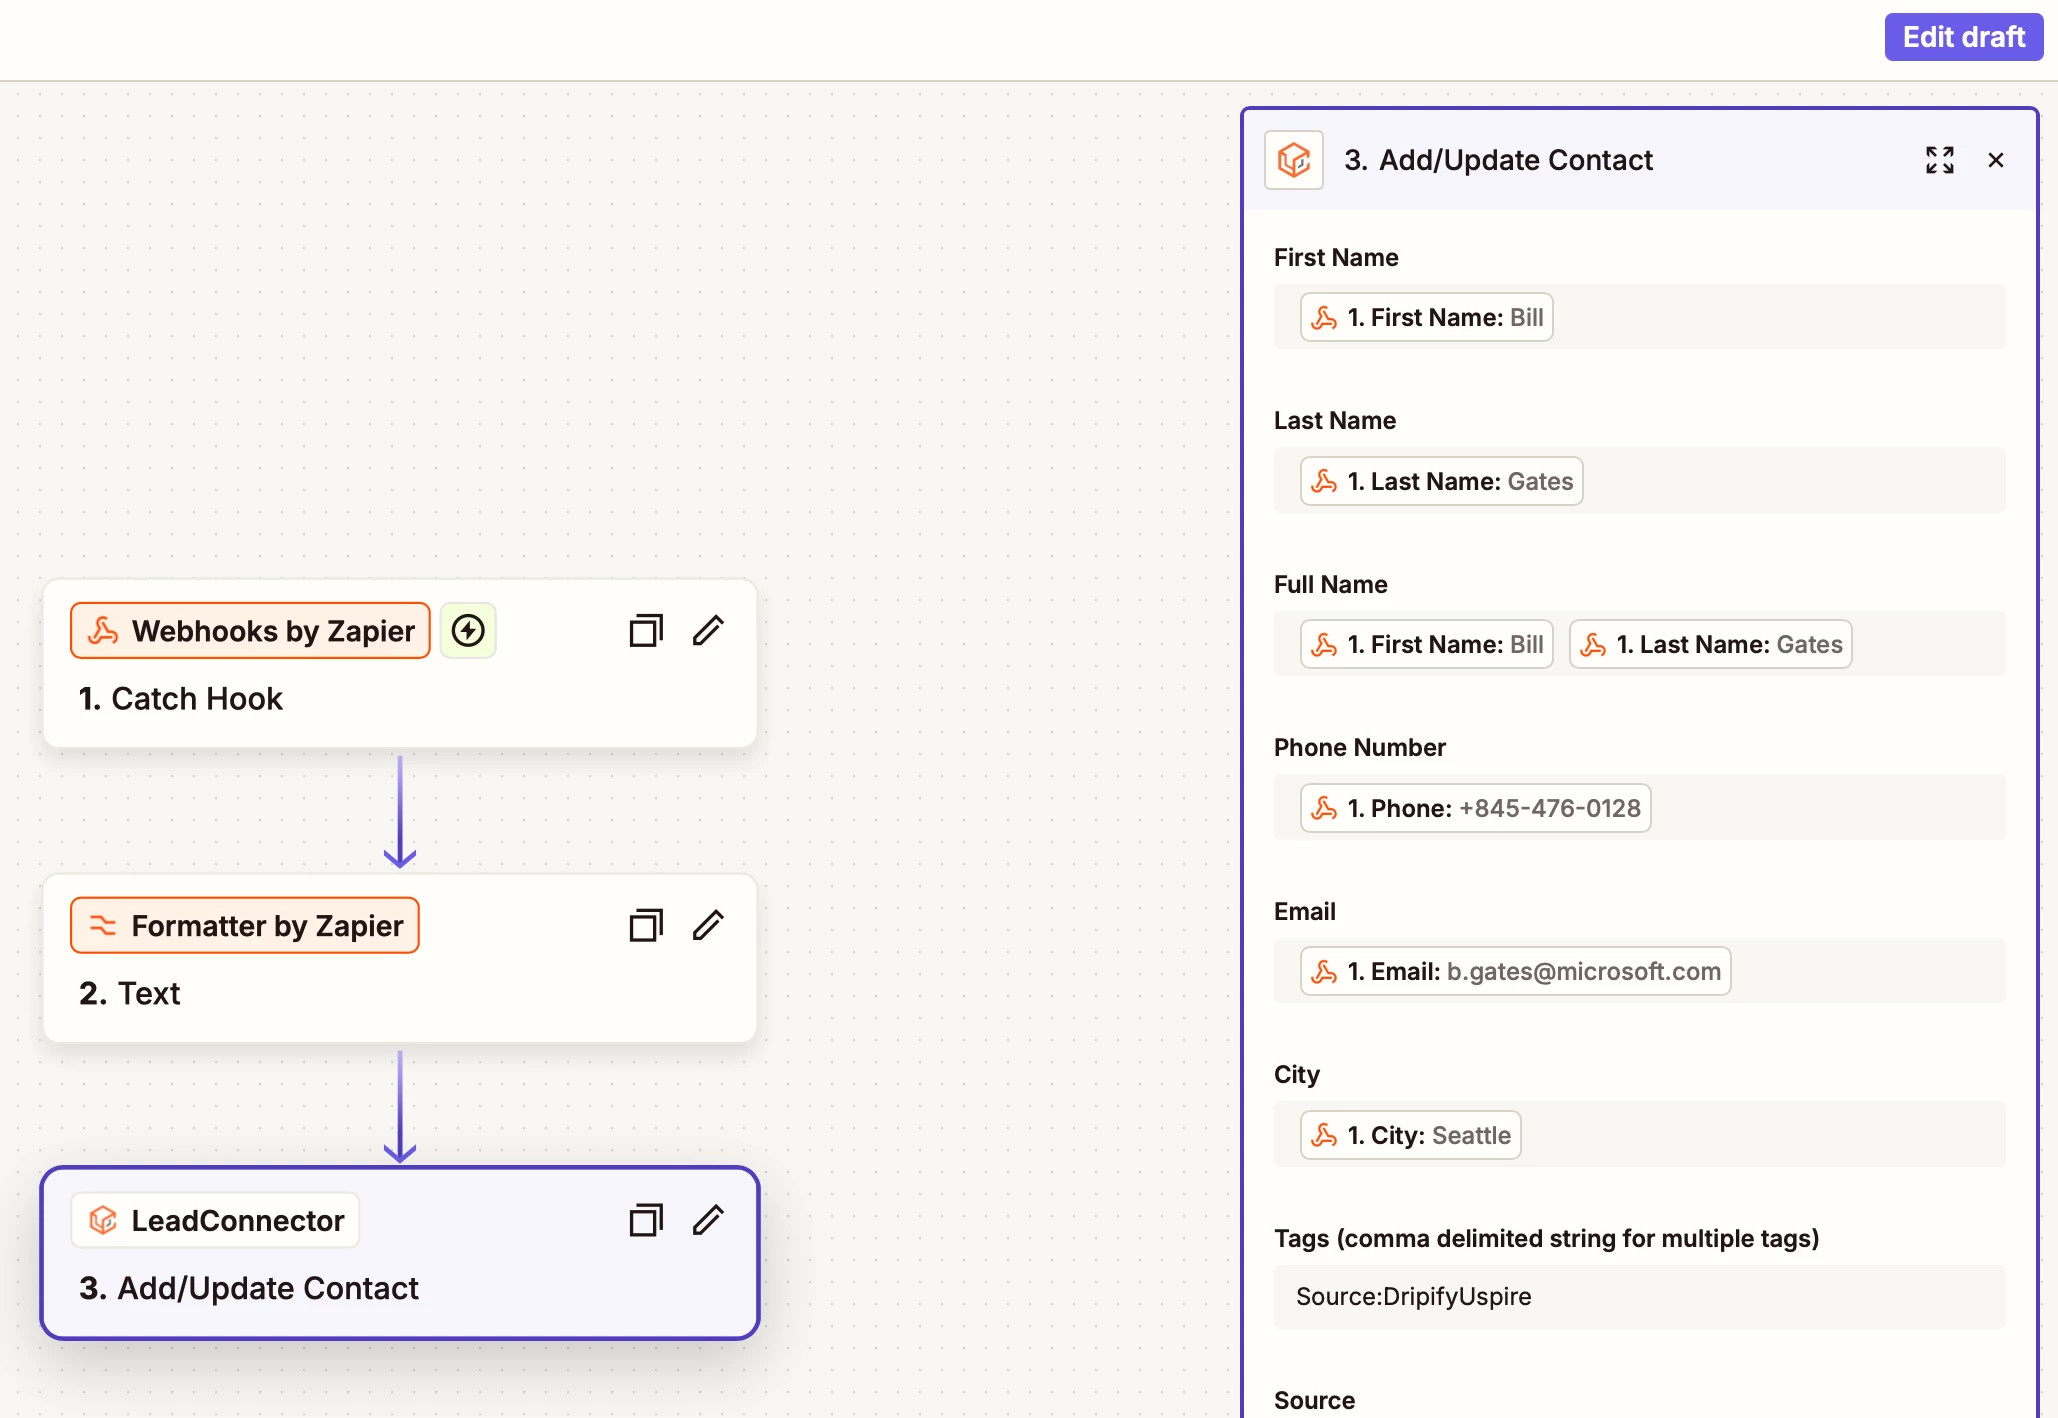Click the Last Name: Gates pill in Full Name field
The height and width of the screenshot is (1418, 2058).
[x=1710, y=645]
